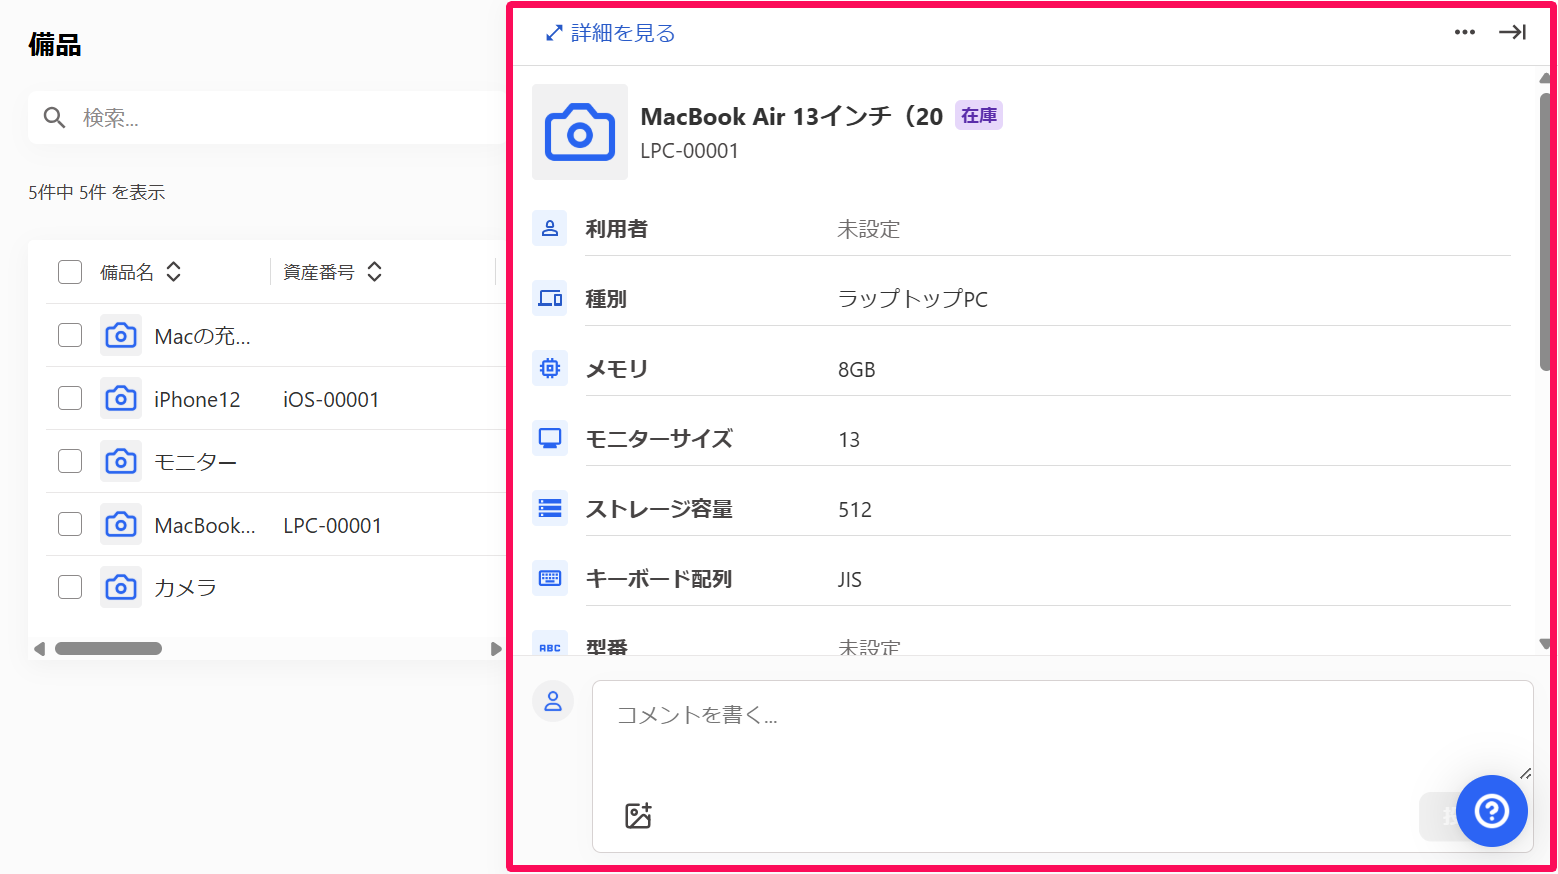Screen dimensions: 1558x874
Task: Click the expand icon beside 詳細を見る
Action: coord(554,33)
